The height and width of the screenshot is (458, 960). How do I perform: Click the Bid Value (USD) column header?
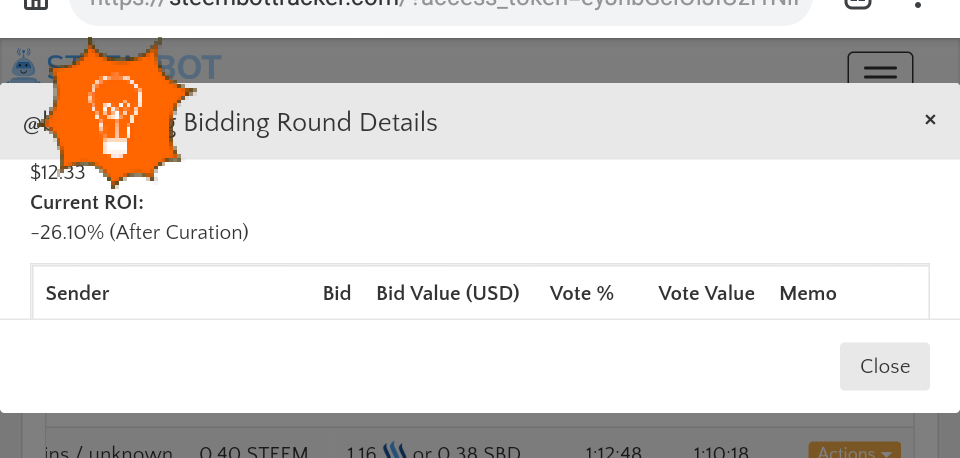448,293
